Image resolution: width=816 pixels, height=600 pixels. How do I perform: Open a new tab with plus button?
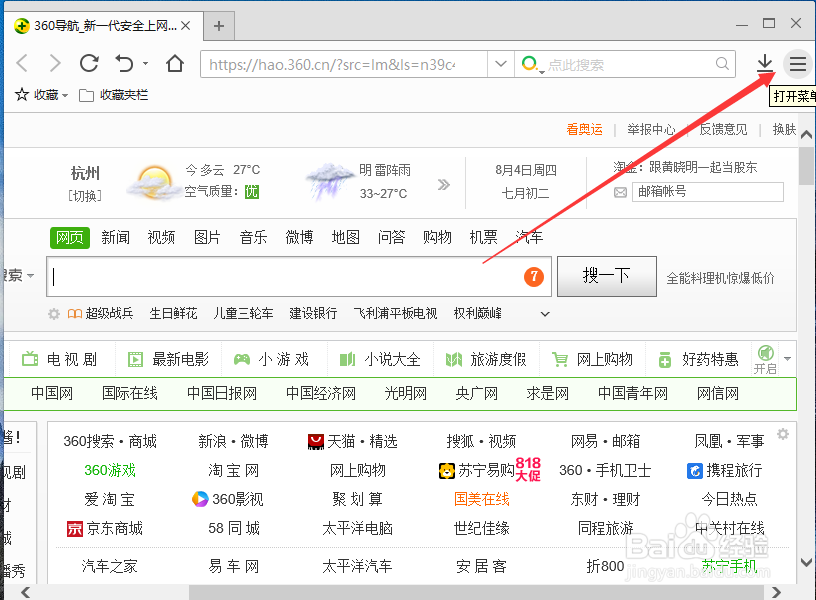pyautogui.click(x=219, y=25)
